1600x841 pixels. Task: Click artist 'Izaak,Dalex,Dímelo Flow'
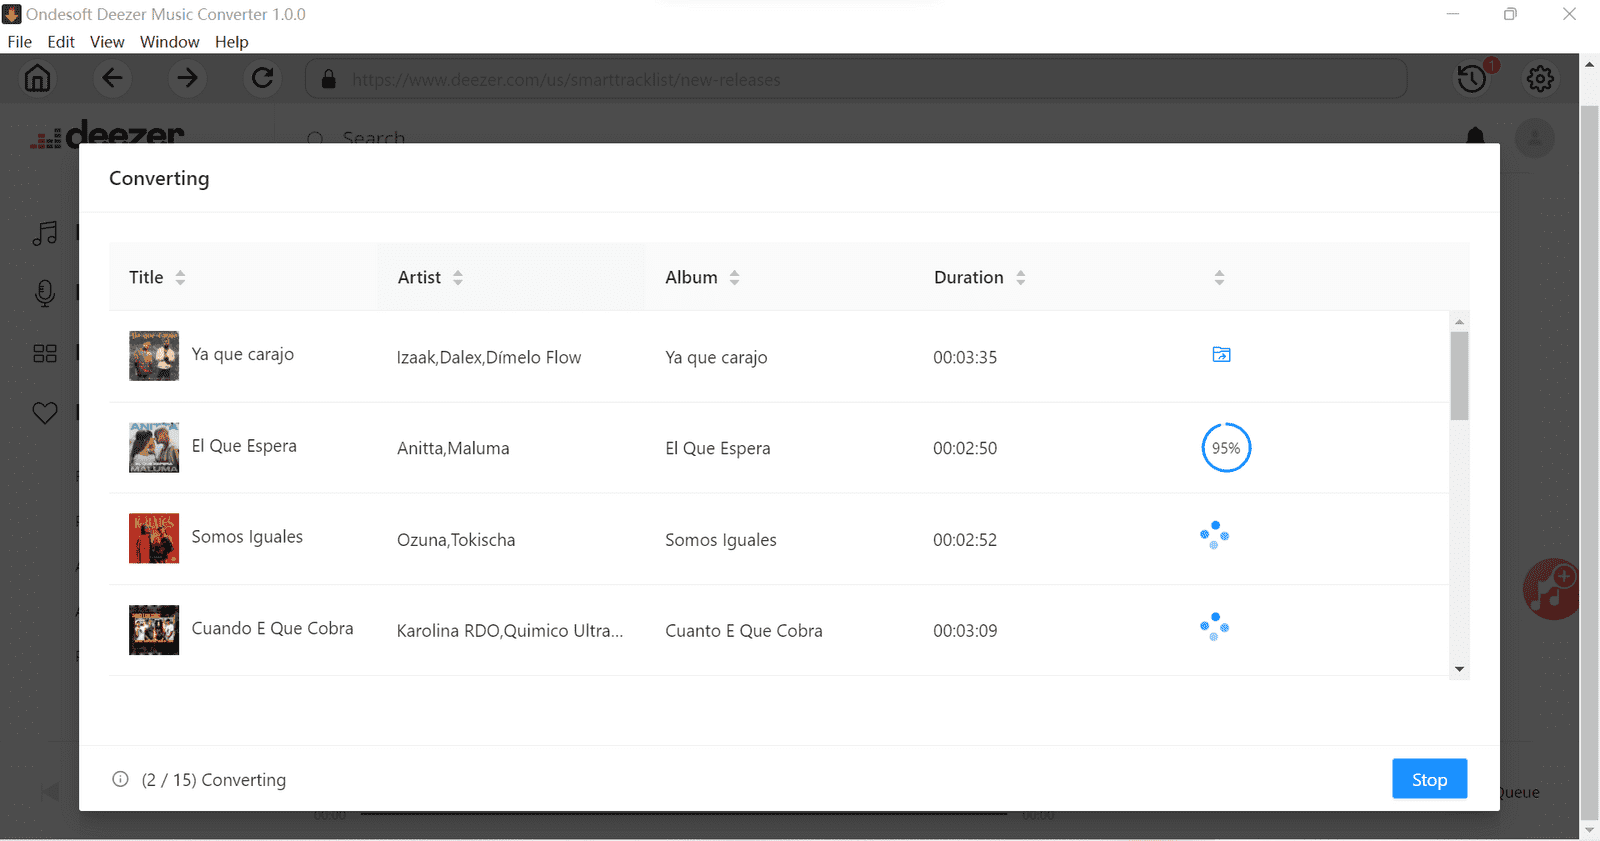[x=489, y=357]
